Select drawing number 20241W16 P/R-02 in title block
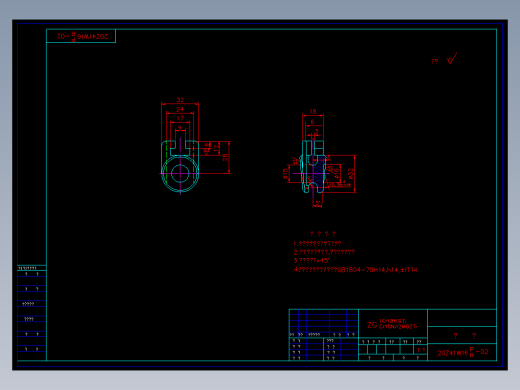 pos(463,352)
